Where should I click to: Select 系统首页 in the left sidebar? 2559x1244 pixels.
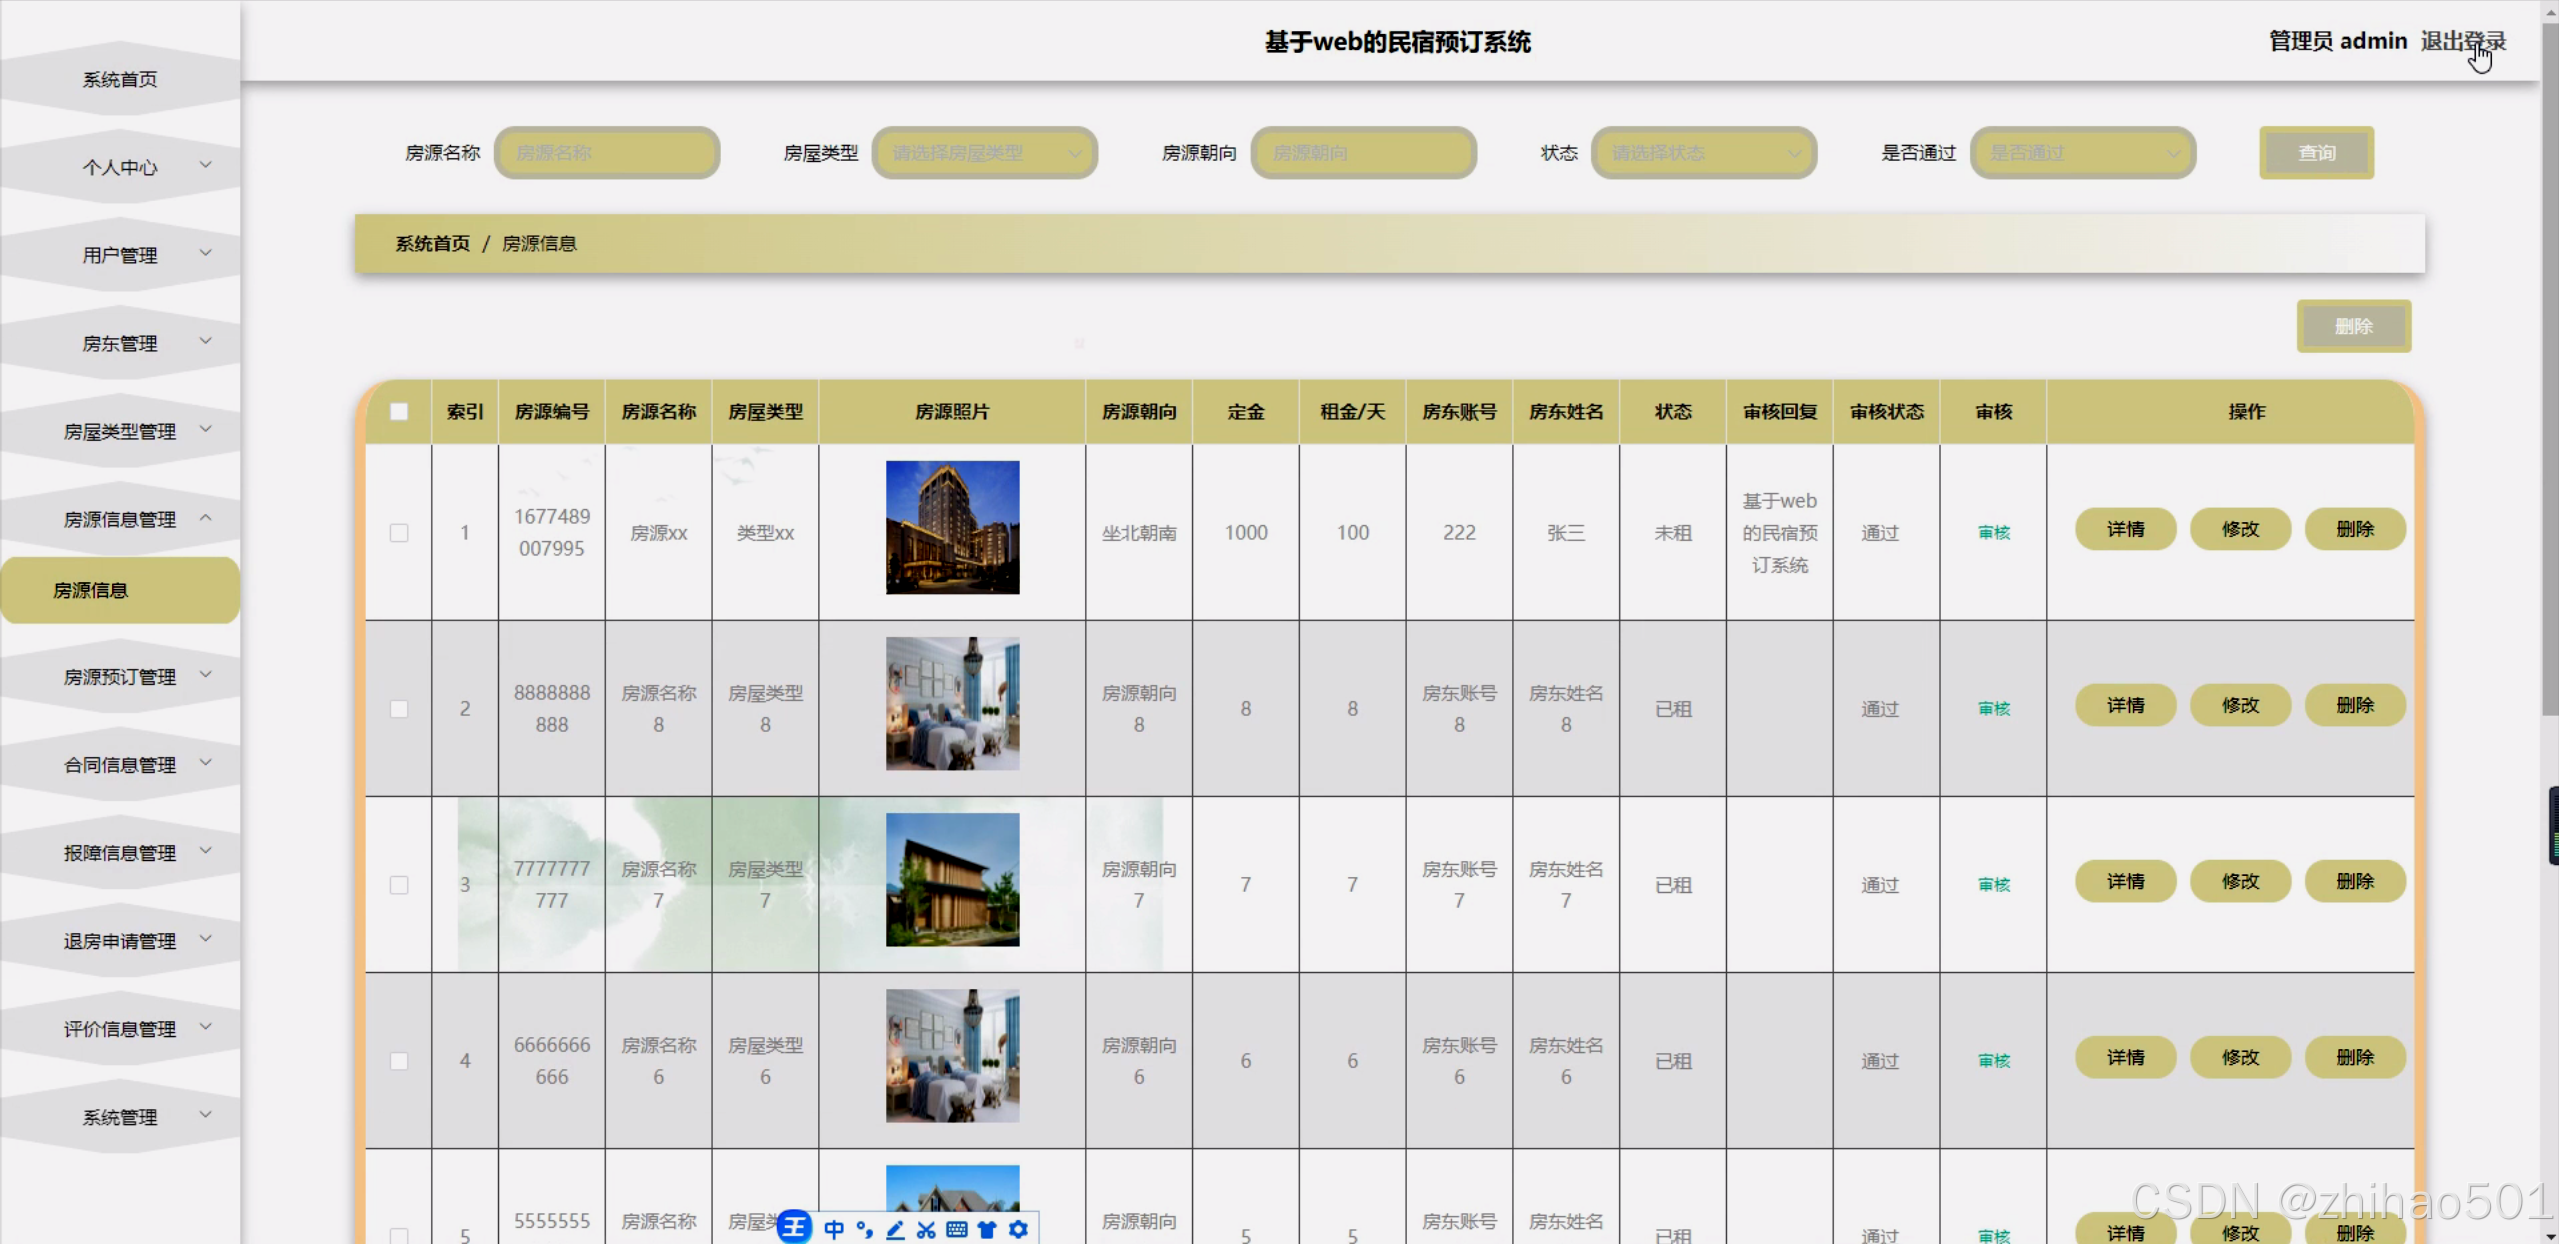pos(119,79)
